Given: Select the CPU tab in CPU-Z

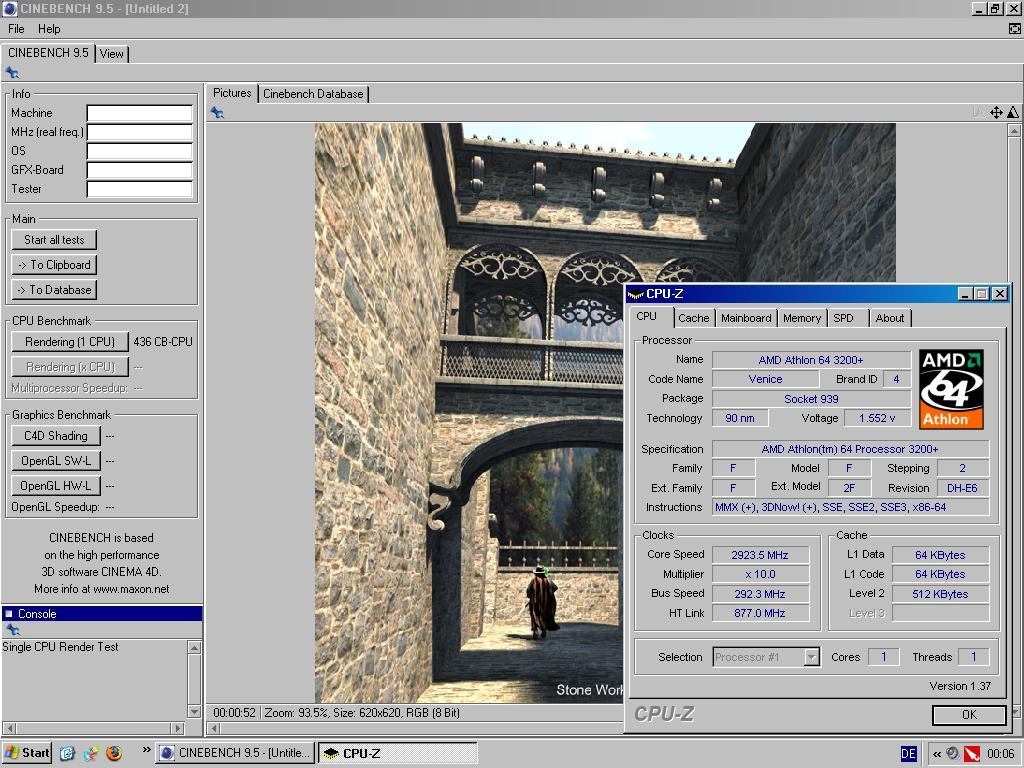Looking at the screenshot, I should click(x=647, y=317).
